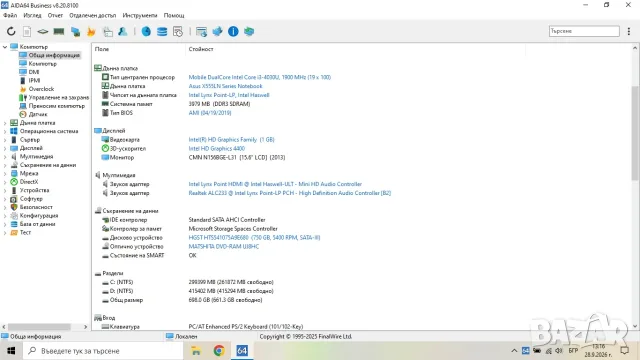640x360 pixels.
Task: Select Конфигурация tree item
Action: point(39,216)
